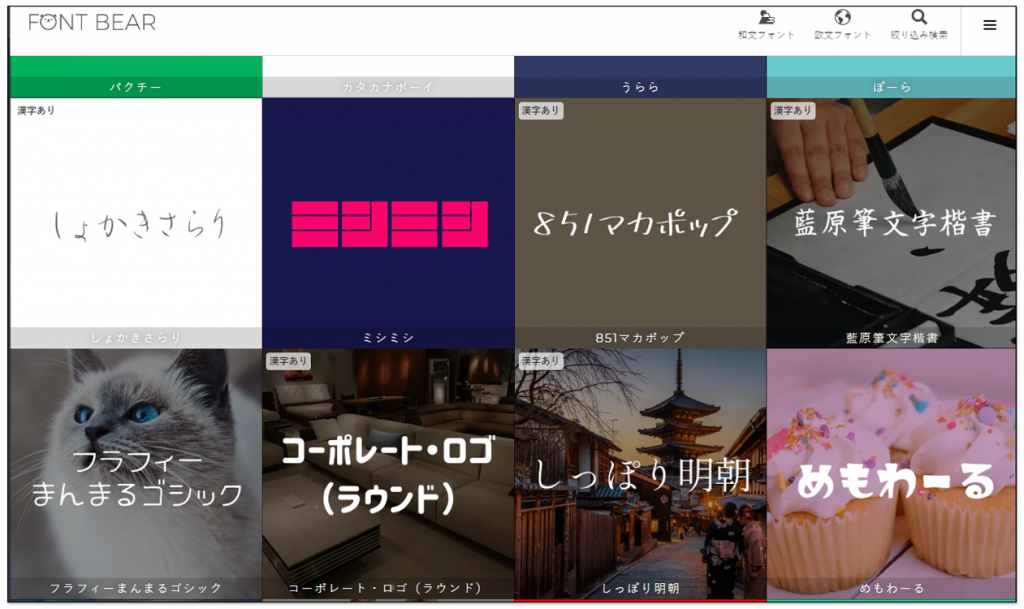This screenshot has height=609, width=1024.
Task: Select the 藍原筆文字楷書 calligraphy tile
Action: tap(893, 223)
